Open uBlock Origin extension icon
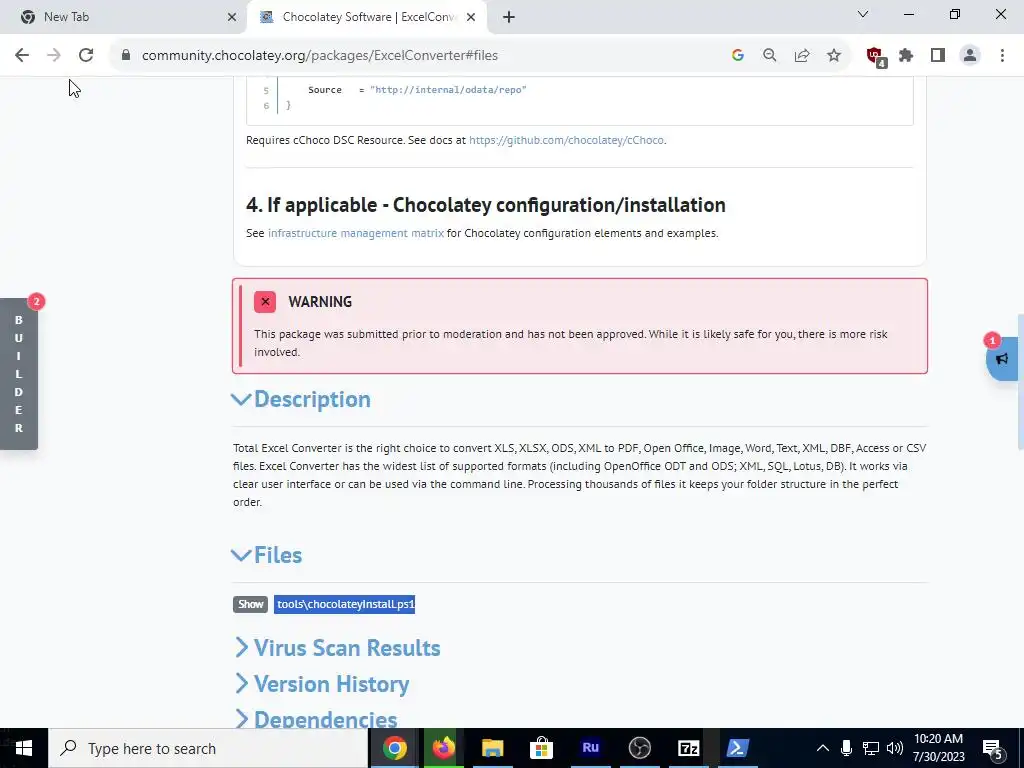Image resolution: width=1024 pixels, height=768 pixels. coord(875,57)
